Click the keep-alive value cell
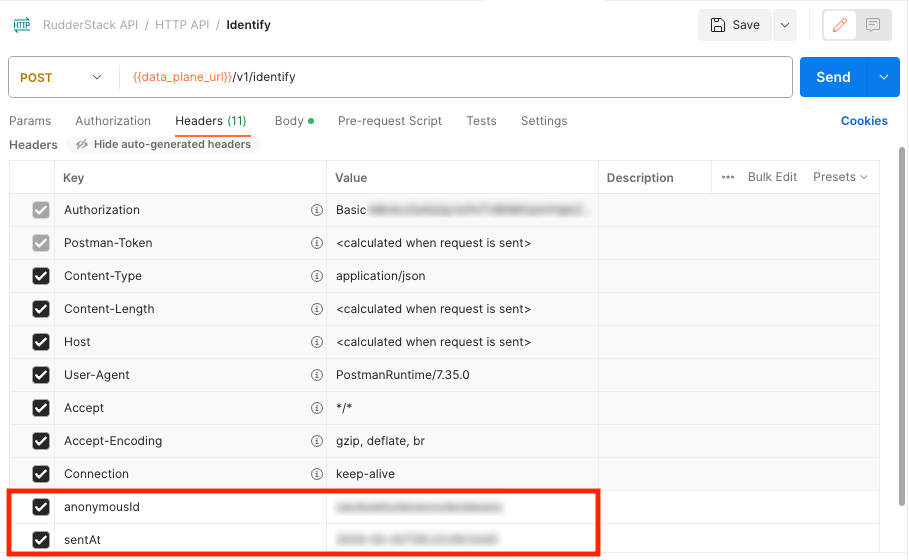The width and height of the screenshot is (909, 560). 462,474
